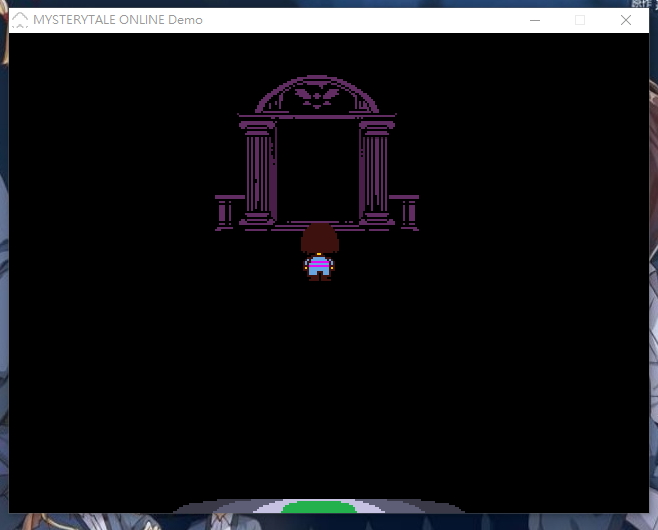
Task: Click the green grass mound at bottom
Action: click(319, 507)
